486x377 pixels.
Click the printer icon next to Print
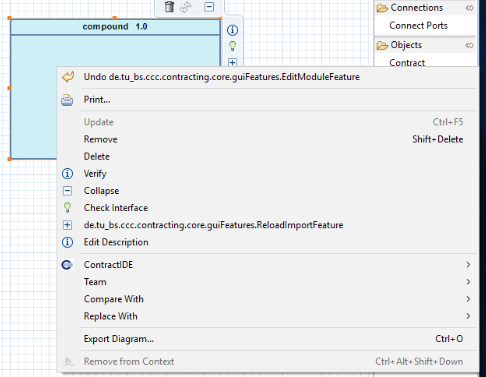pos(67,100)
